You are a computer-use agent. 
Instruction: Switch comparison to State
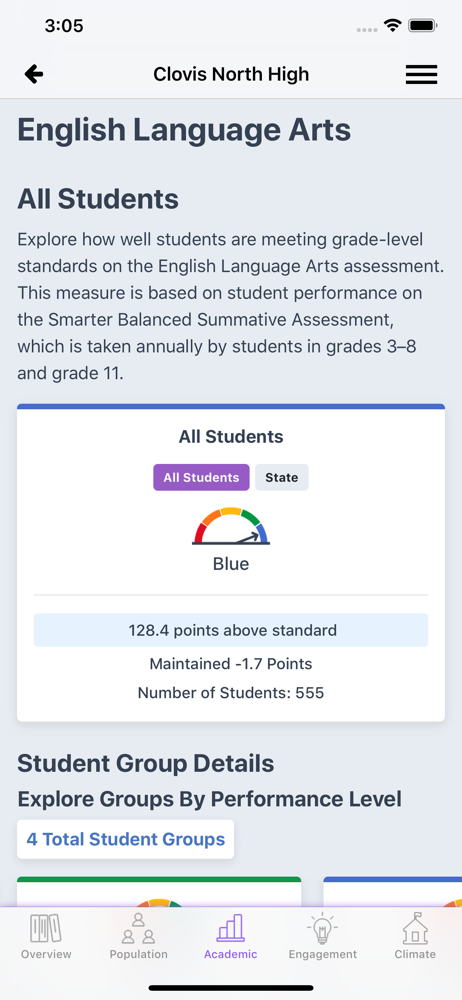click(281, 477)
